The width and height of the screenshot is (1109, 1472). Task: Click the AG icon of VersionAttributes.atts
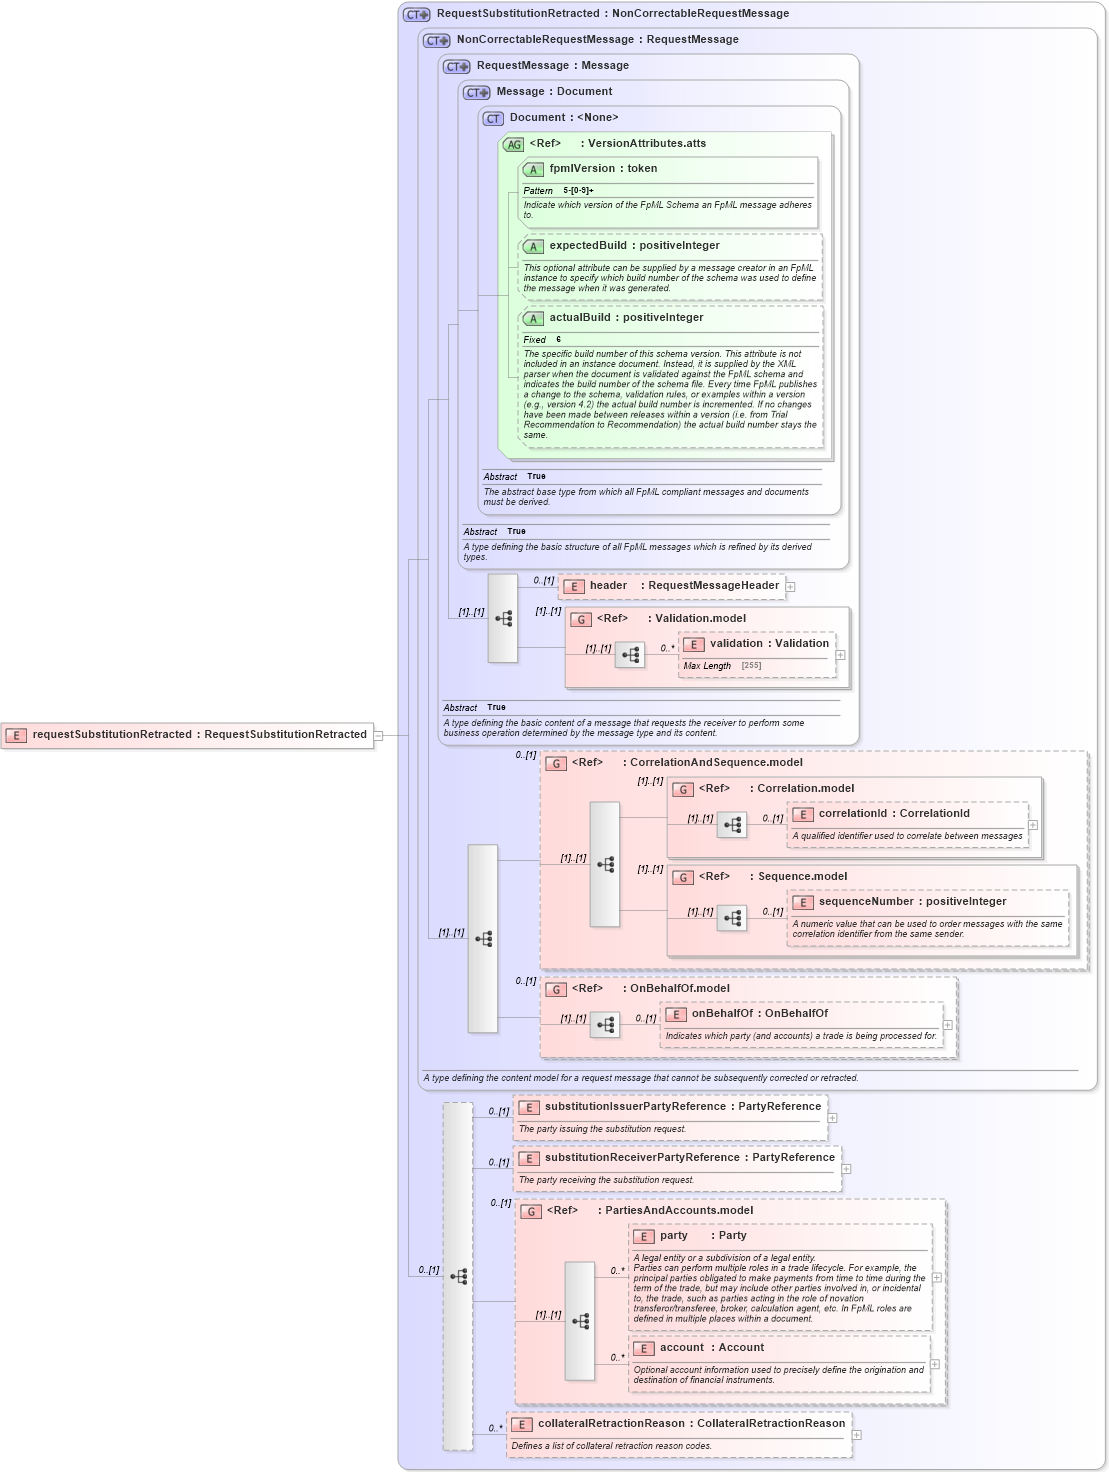click(x=513, y=144)
